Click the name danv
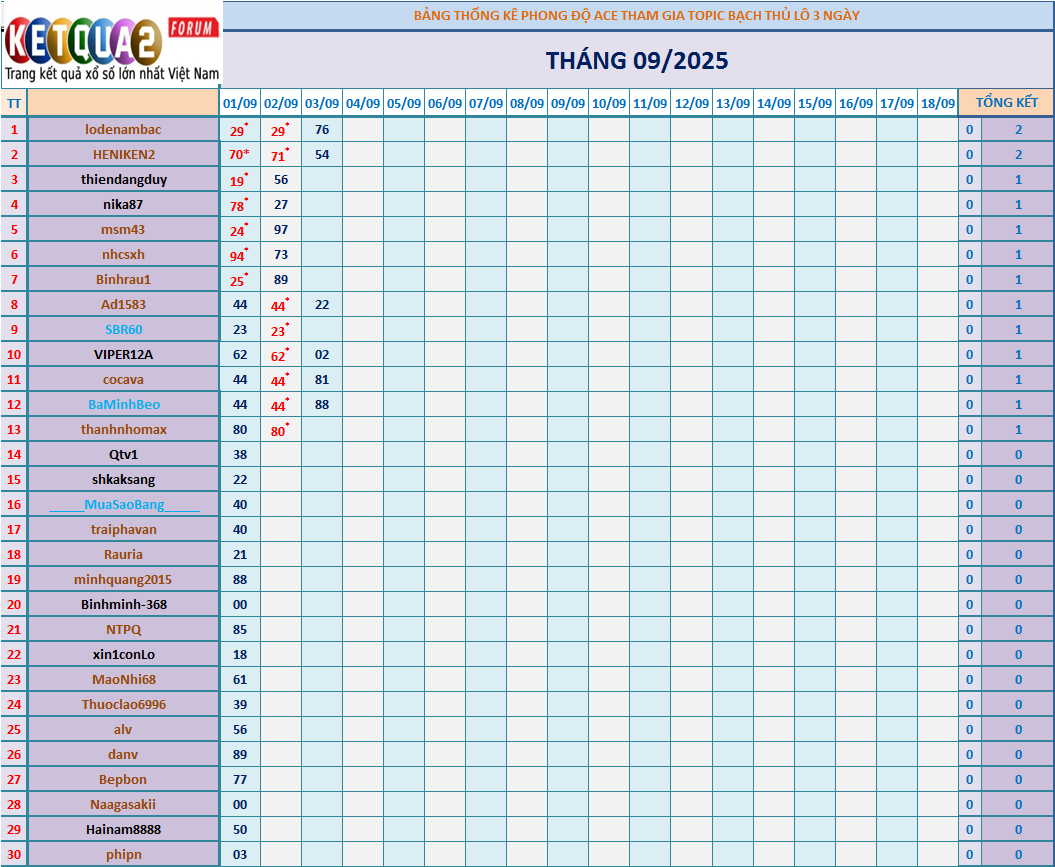The height and width of the screenshot is (867, 1055). point(123,755)
